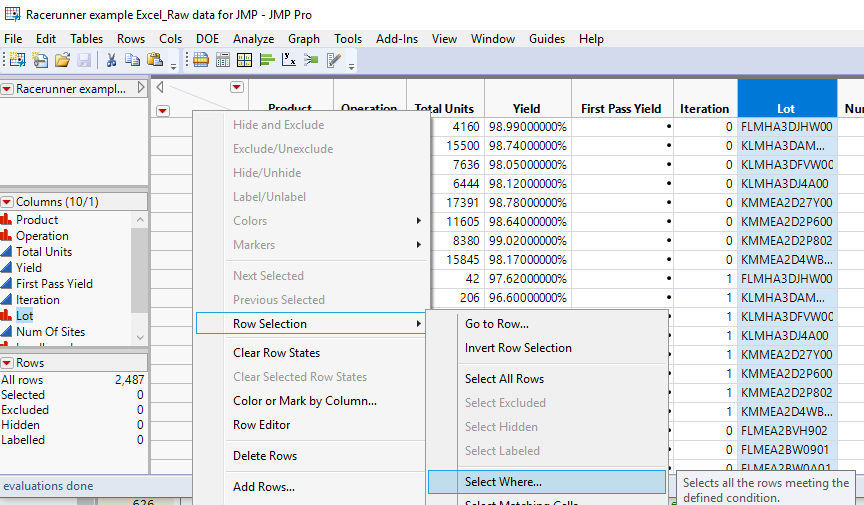Open the Rows menu
864x505 pixels.
pyautogui.click(x=131, y=39)
